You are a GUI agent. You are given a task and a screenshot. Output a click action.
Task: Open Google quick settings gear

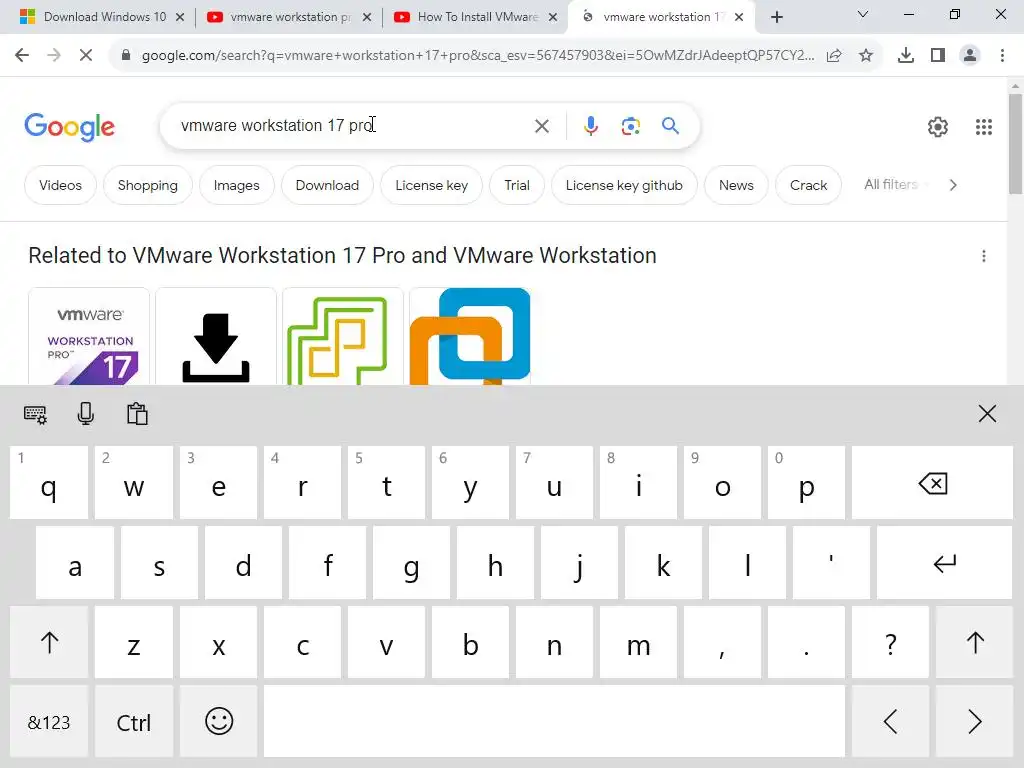tap(938, 127)
